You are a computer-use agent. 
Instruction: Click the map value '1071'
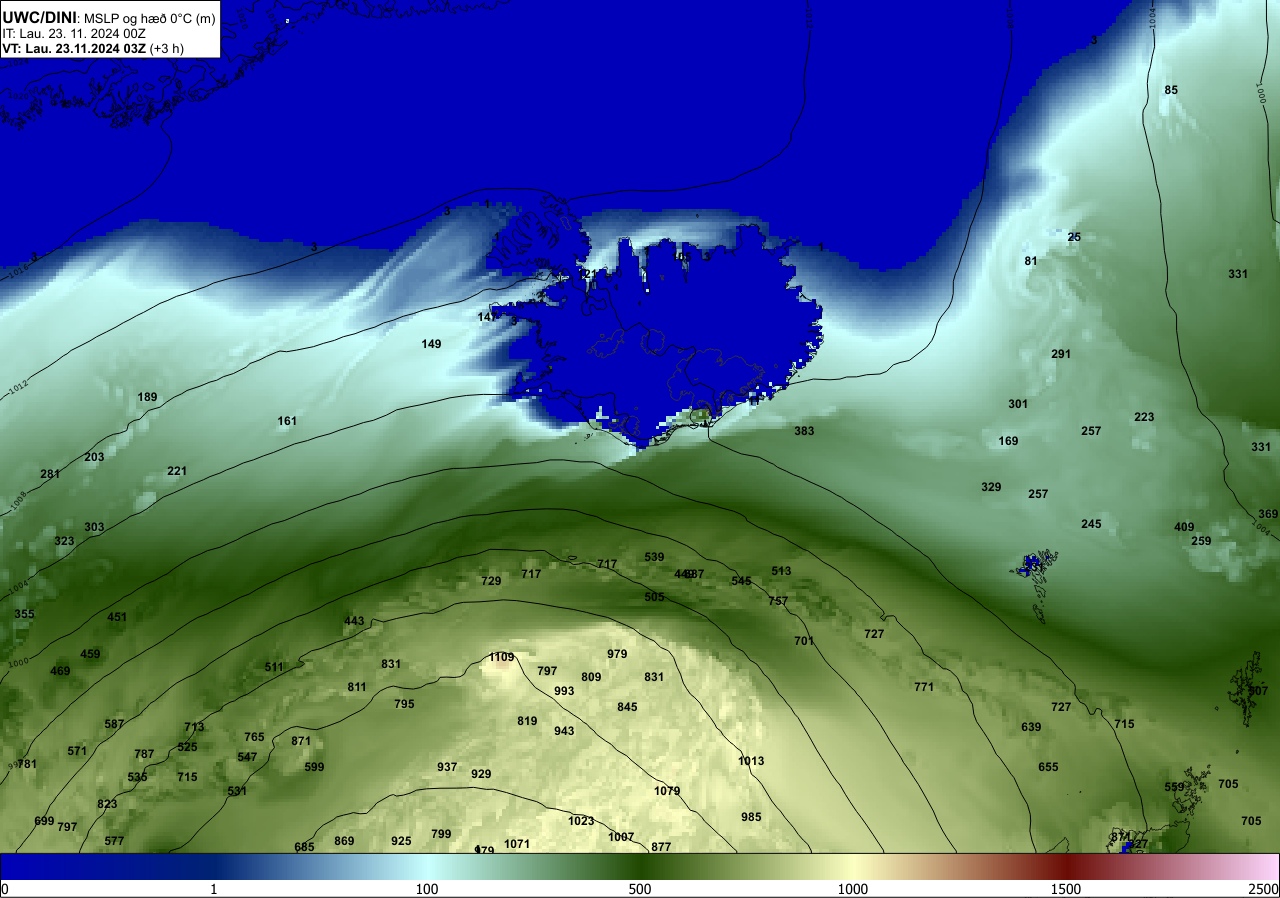(517, 844)
